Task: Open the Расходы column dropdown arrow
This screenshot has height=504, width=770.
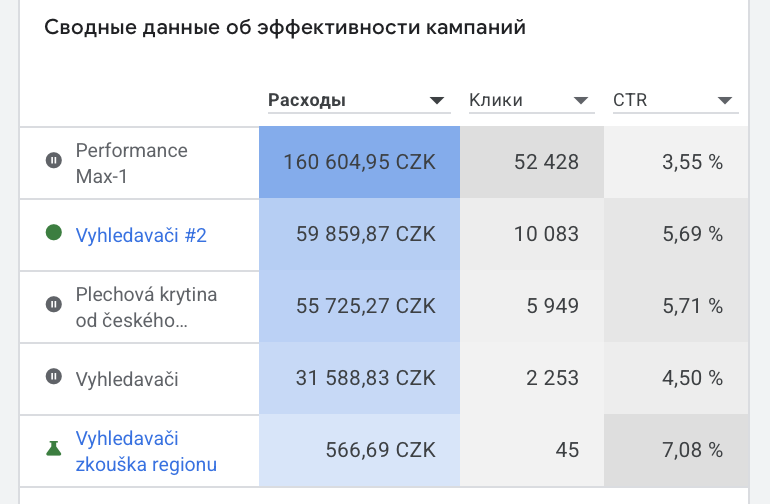Action: pyautogui.click(x=436, y=100)
